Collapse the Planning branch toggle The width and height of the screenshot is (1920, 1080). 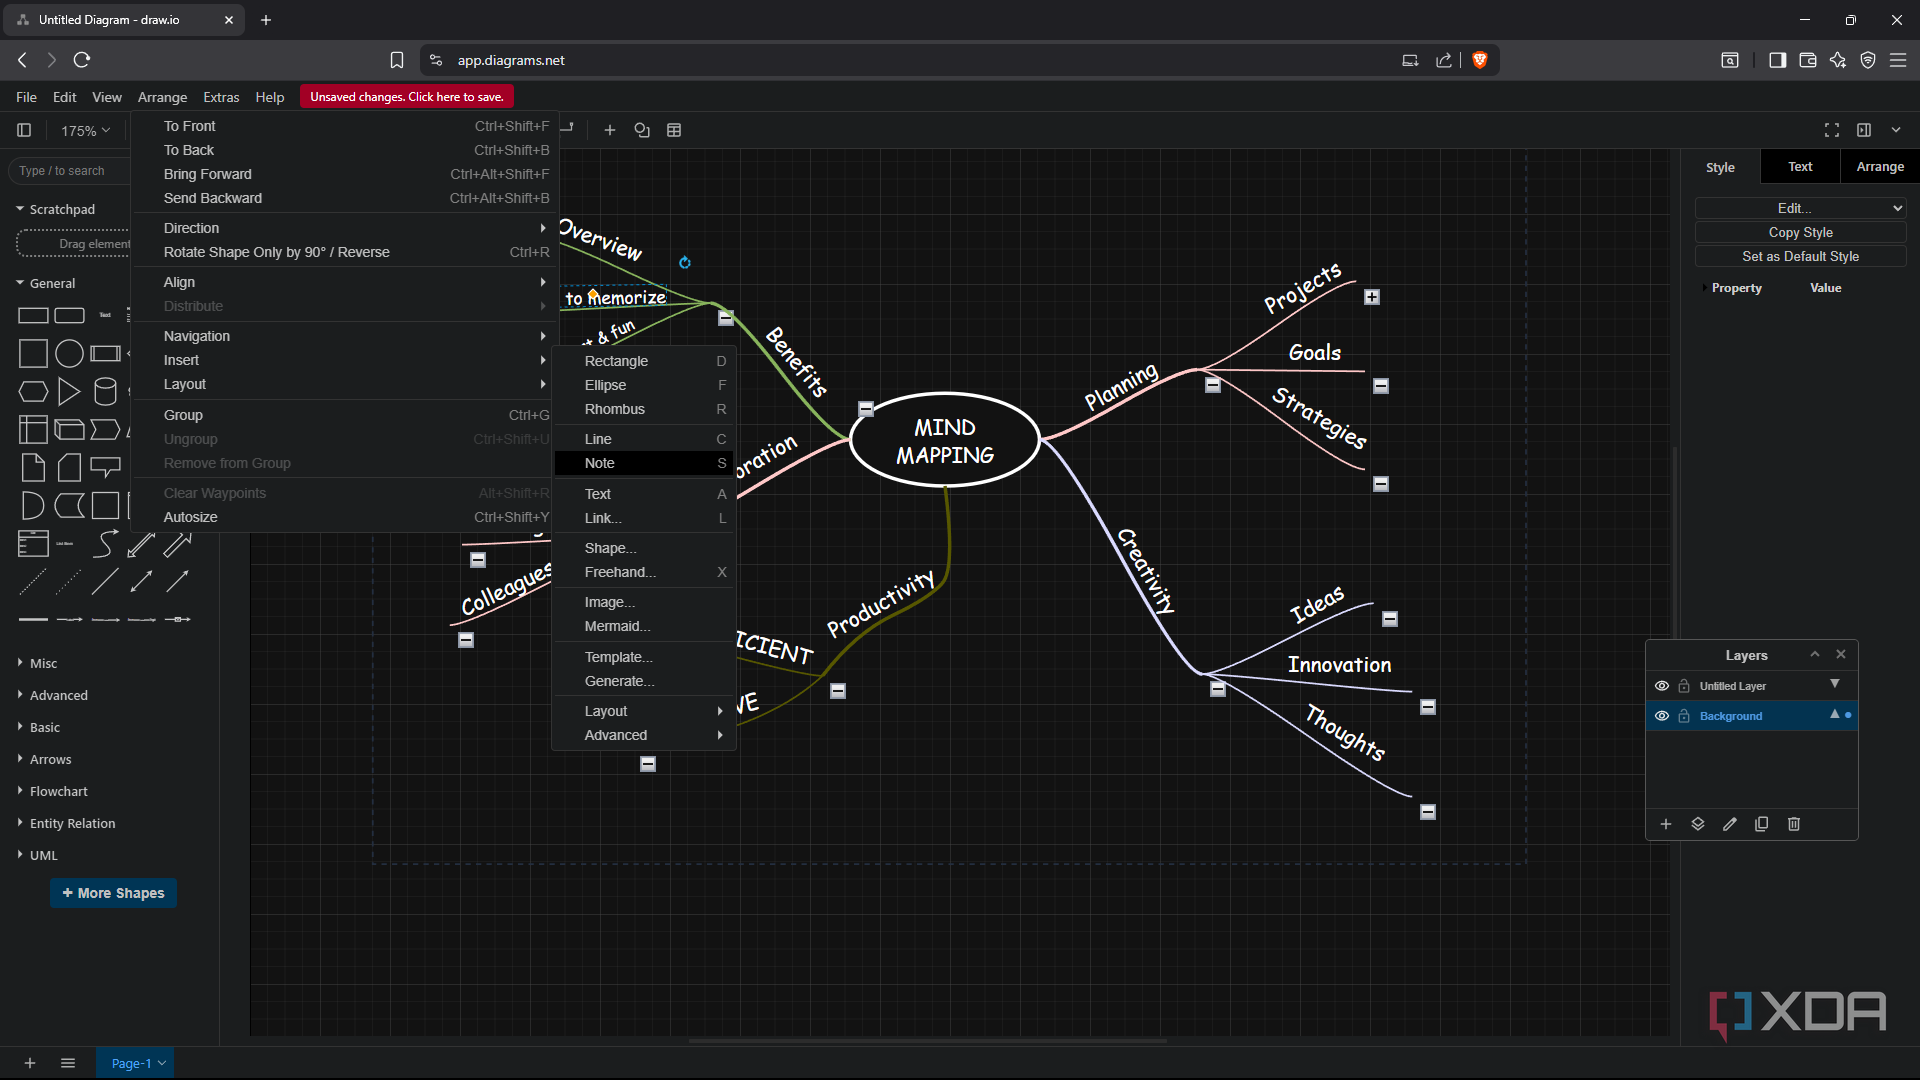1213,385
